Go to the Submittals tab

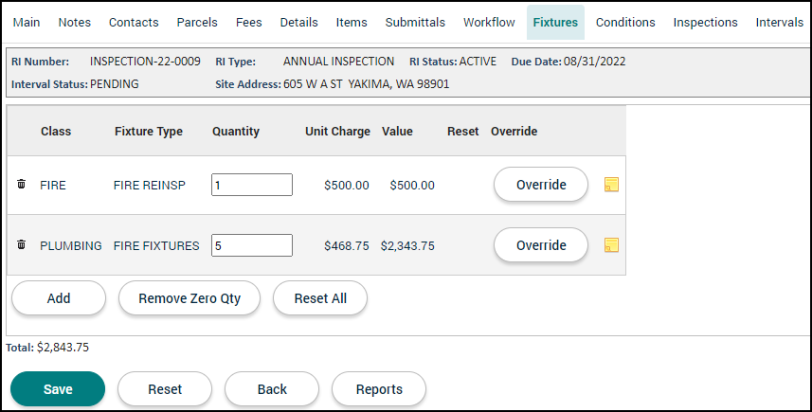coord(415,22)
